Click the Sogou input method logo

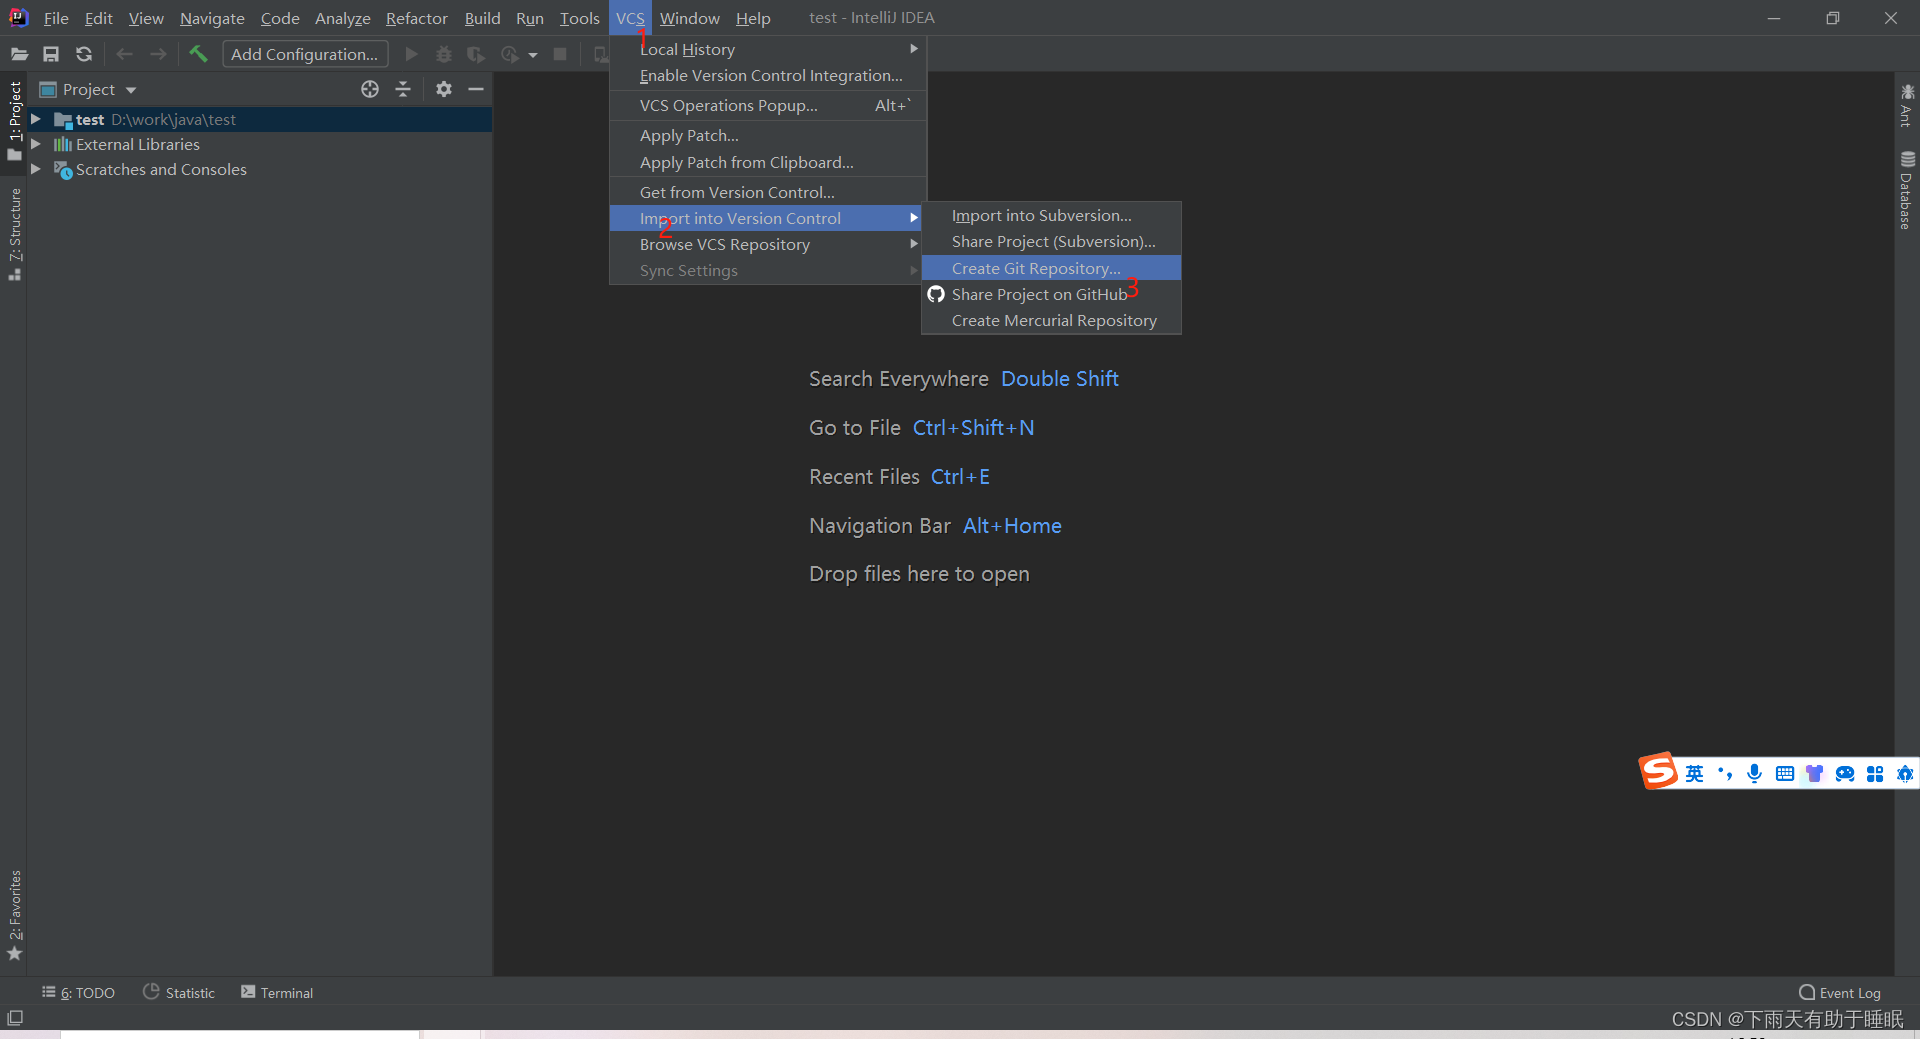[x=1658, y=771]
